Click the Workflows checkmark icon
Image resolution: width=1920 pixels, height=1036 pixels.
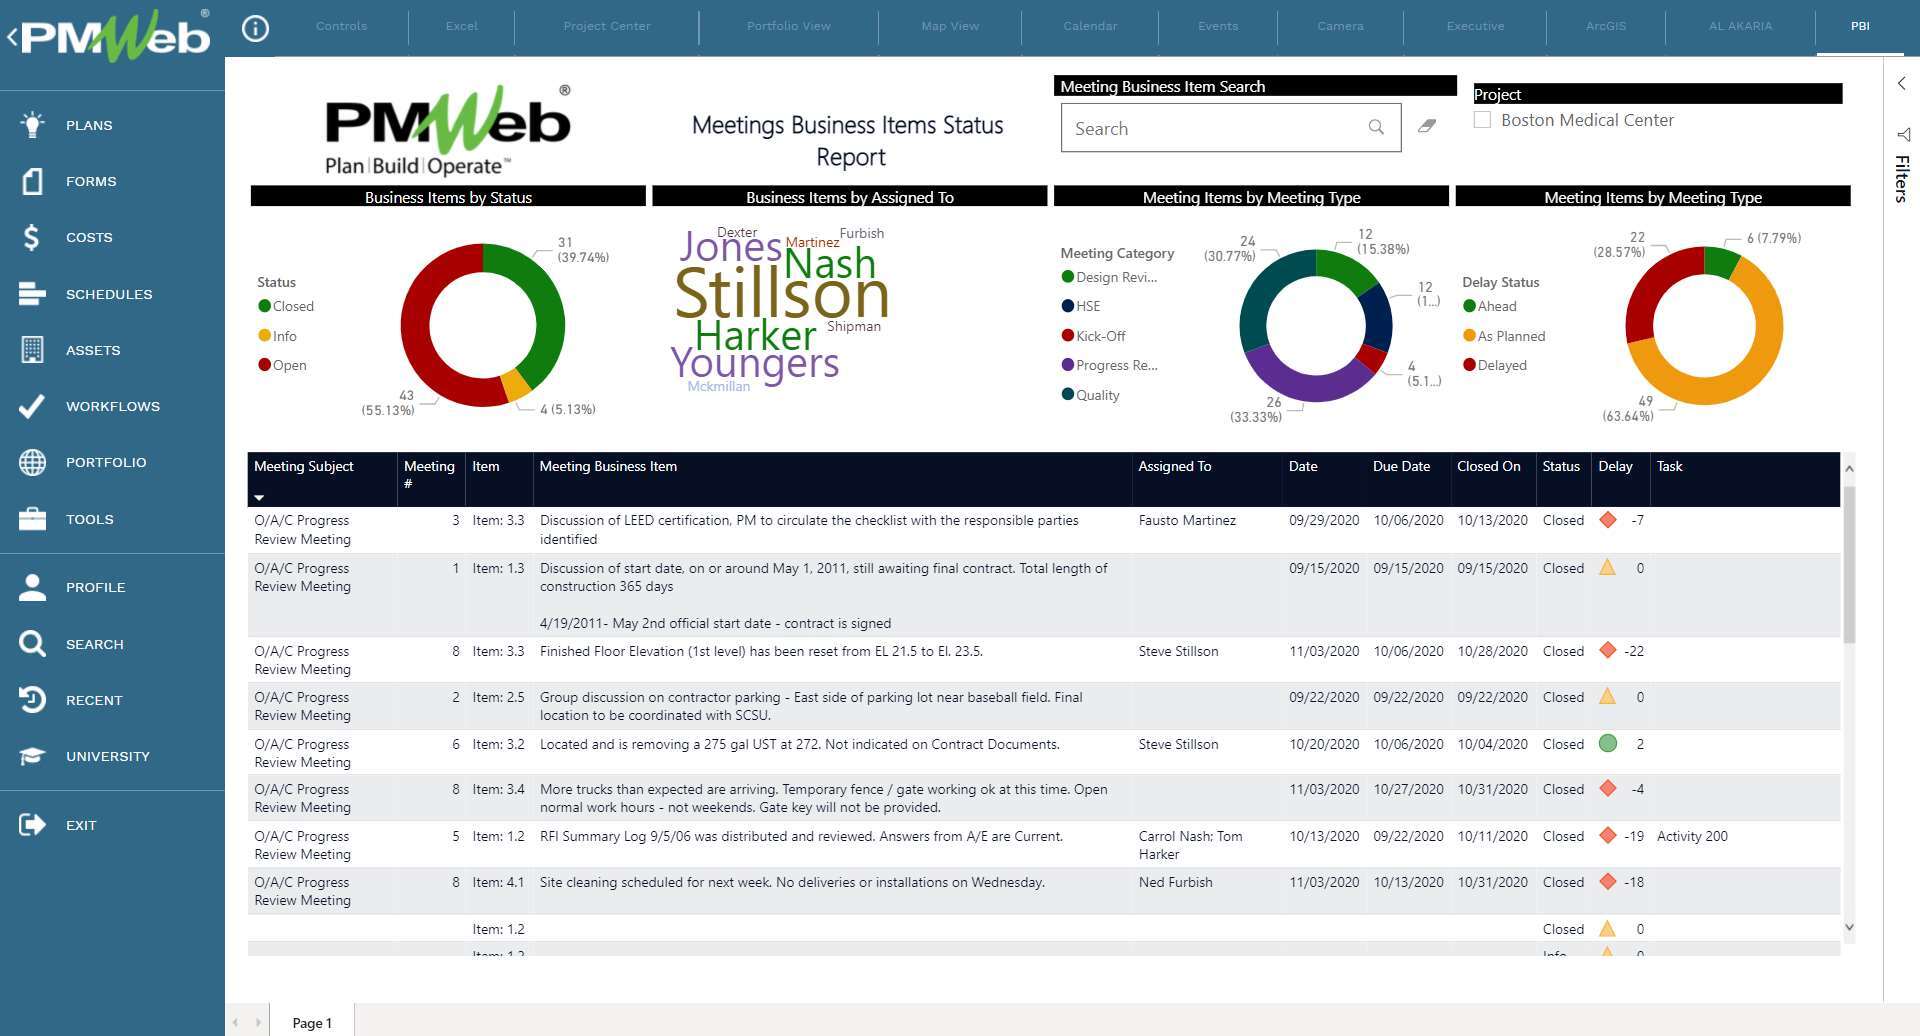(32, 406)
